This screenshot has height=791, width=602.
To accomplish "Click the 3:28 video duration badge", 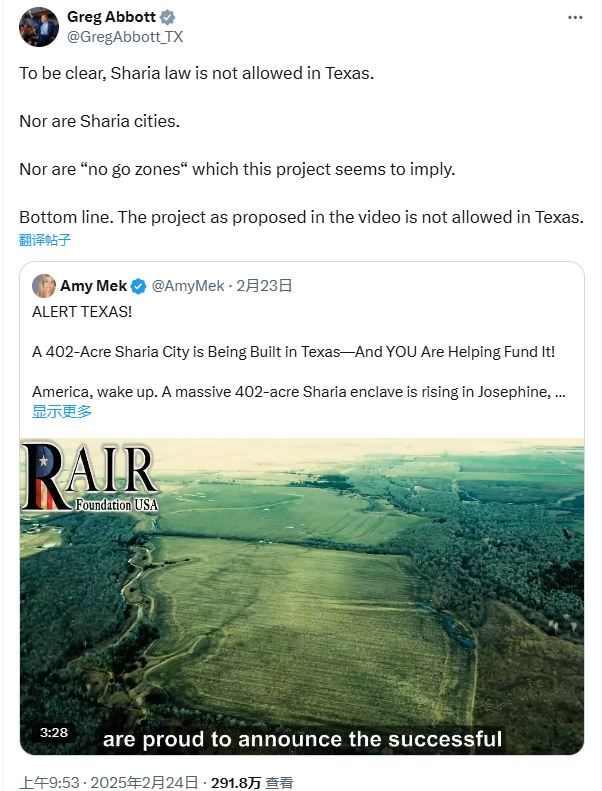I will pos(54,732).
